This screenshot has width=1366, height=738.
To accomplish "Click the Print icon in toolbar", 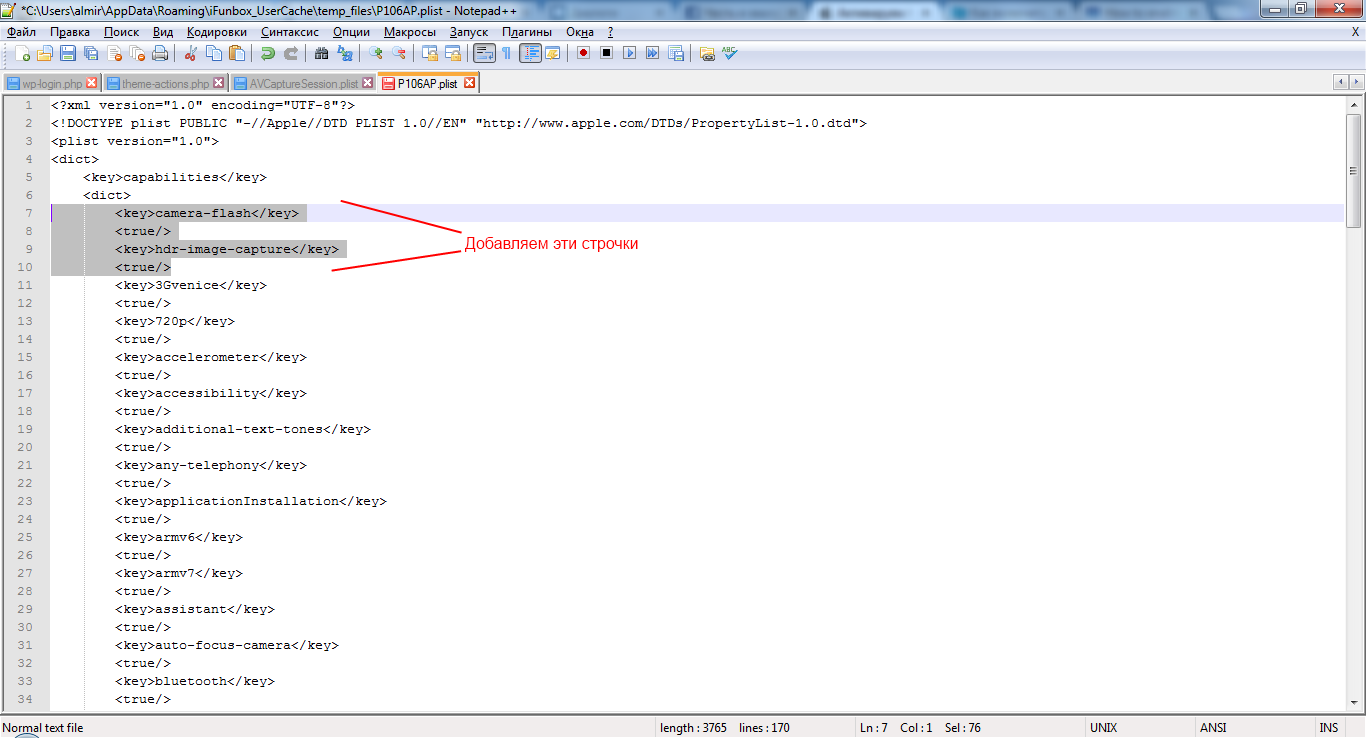I will (x=160, y=53).
